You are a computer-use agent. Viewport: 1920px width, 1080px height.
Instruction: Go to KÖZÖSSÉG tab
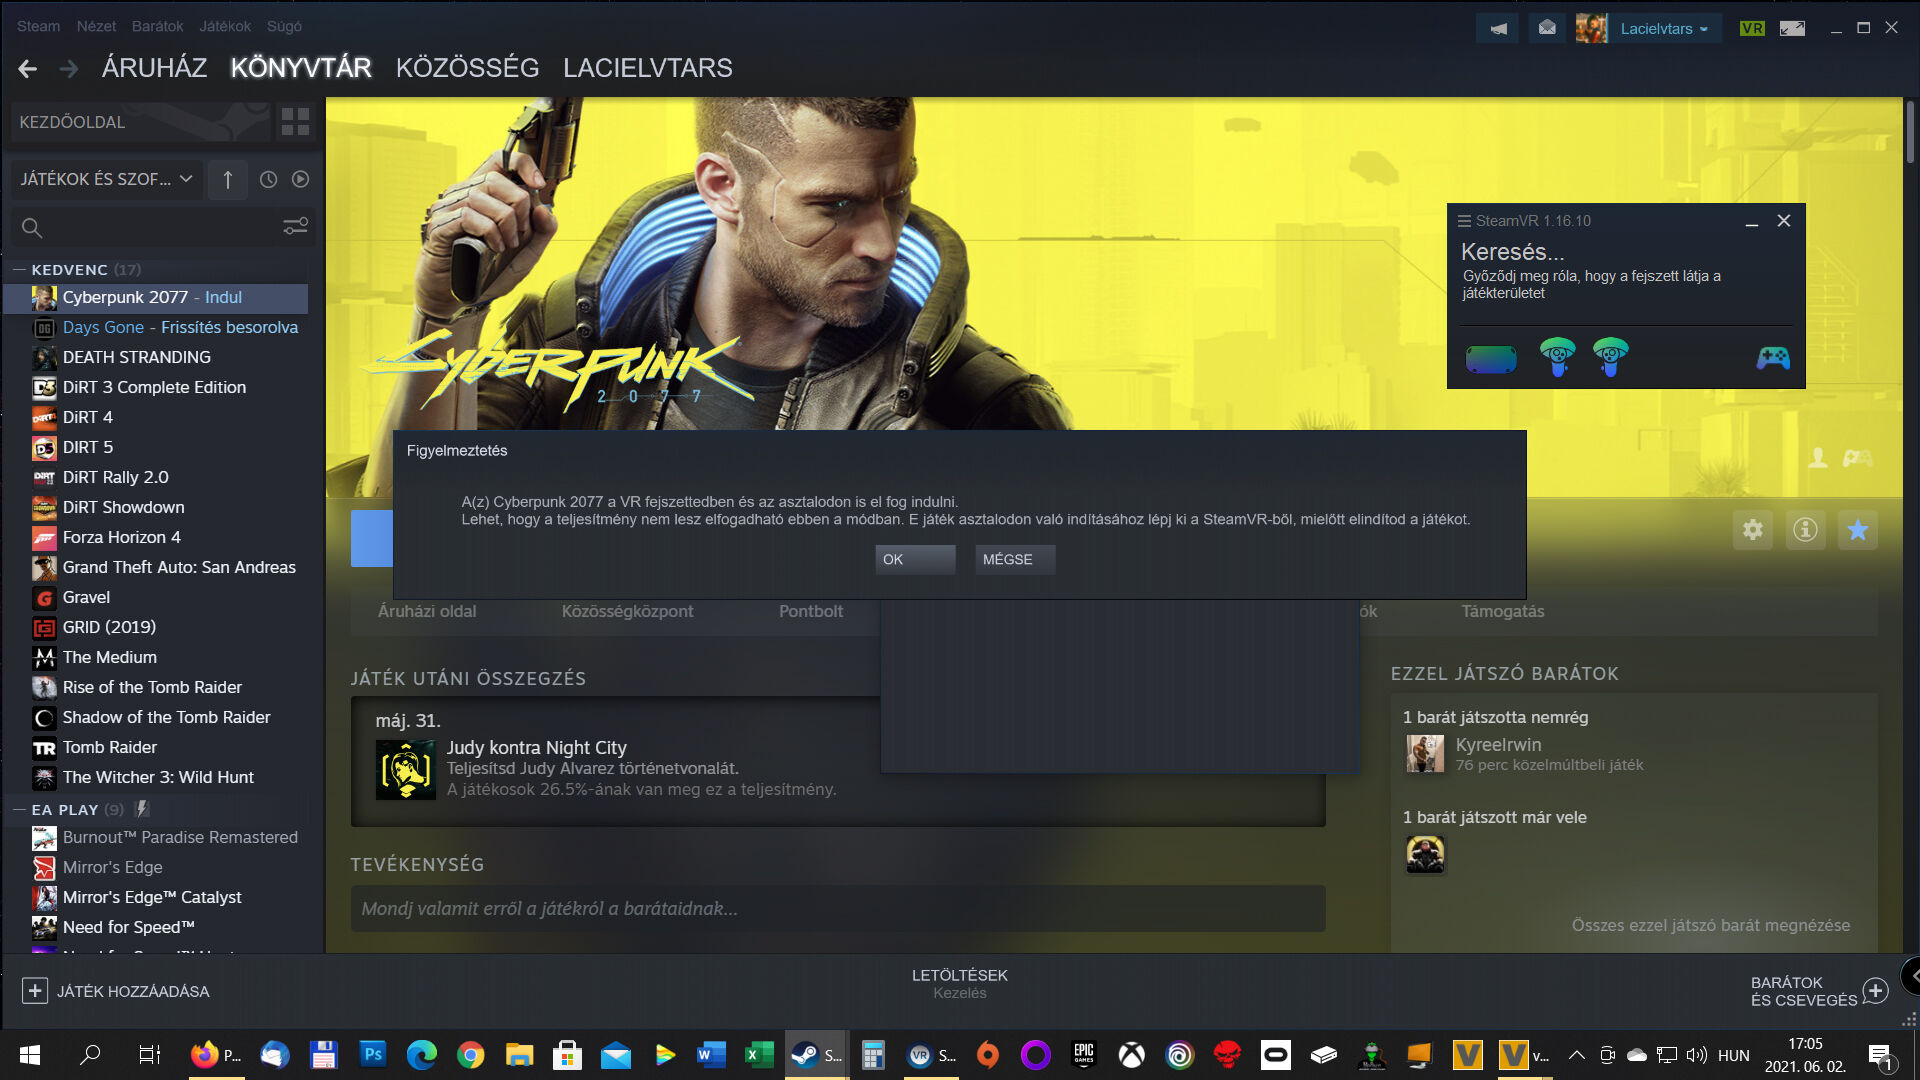click(467, 68)
